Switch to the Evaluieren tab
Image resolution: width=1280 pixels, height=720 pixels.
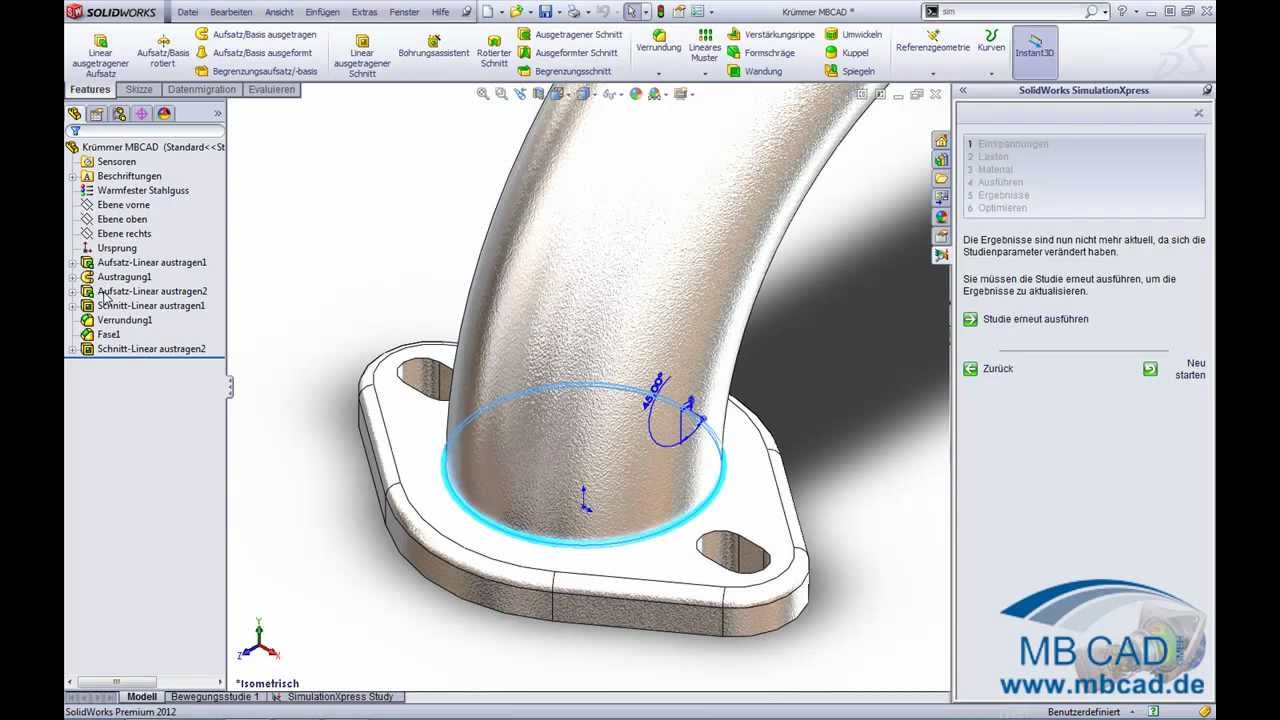pyautogui.click(x=272, y=89)
